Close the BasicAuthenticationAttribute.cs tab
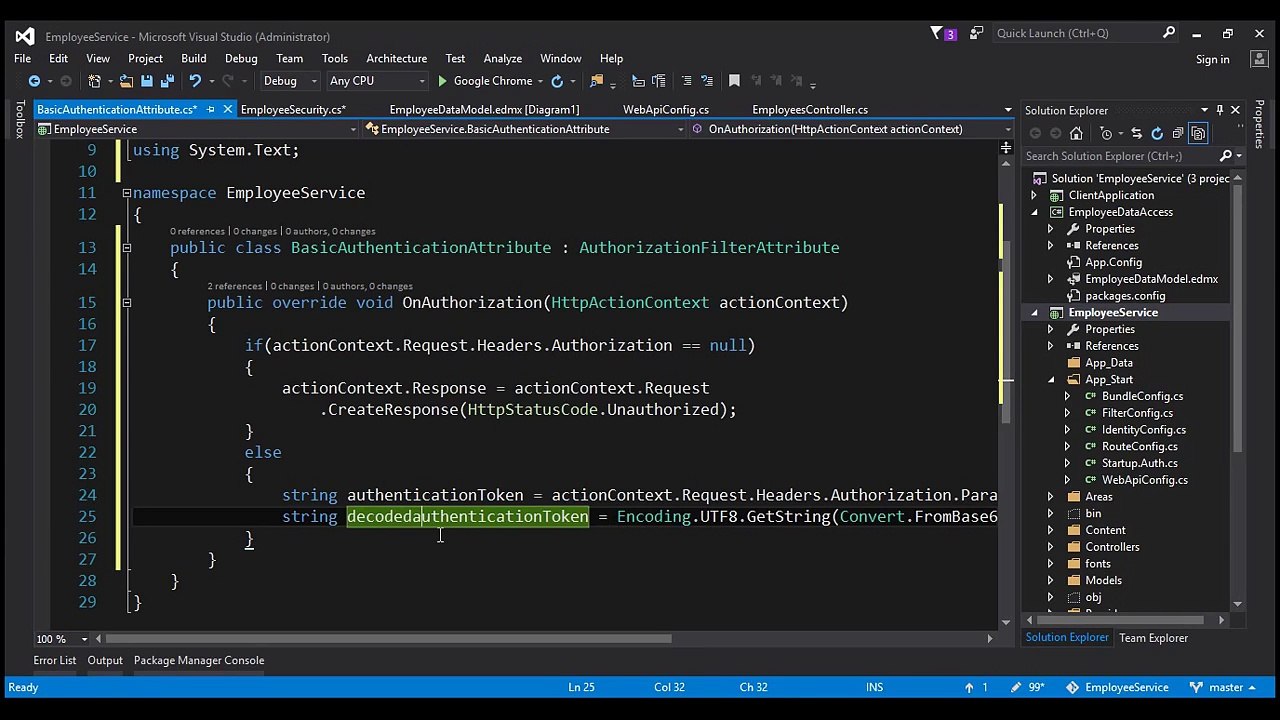The image size is (1280, 720). pyautogui.click(x=227, y=110)
